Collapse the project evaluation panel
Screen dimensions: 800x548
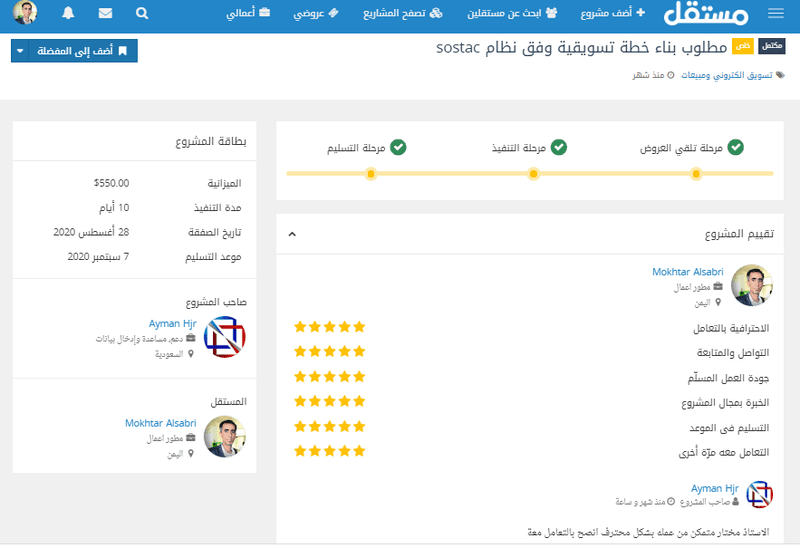292,234
